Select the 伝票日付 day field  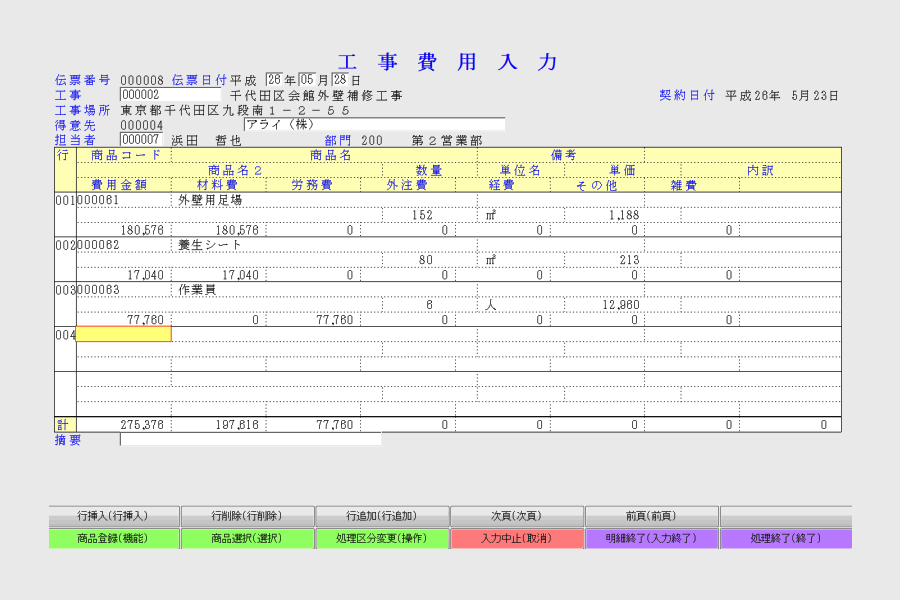340,80
